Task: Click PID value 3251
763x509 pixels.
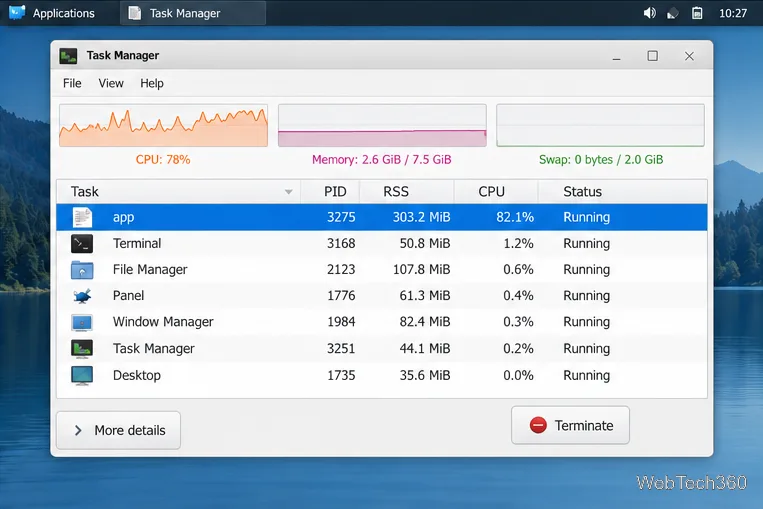Action: point(341,348)
